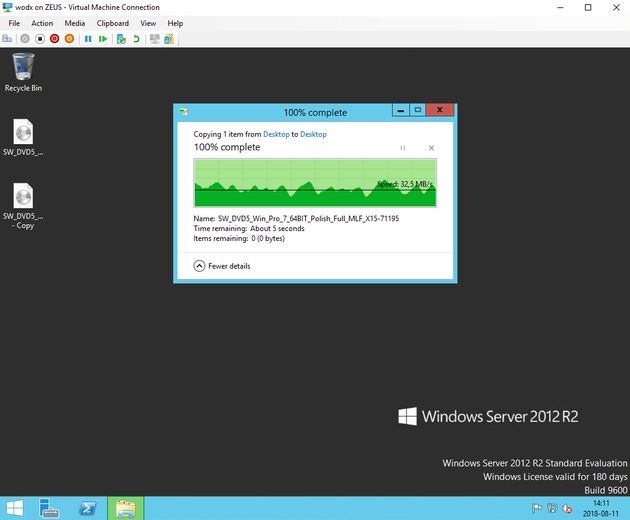Click source Desktop link in copy dialog
The image size is (630, 520).
coord(276,134)
